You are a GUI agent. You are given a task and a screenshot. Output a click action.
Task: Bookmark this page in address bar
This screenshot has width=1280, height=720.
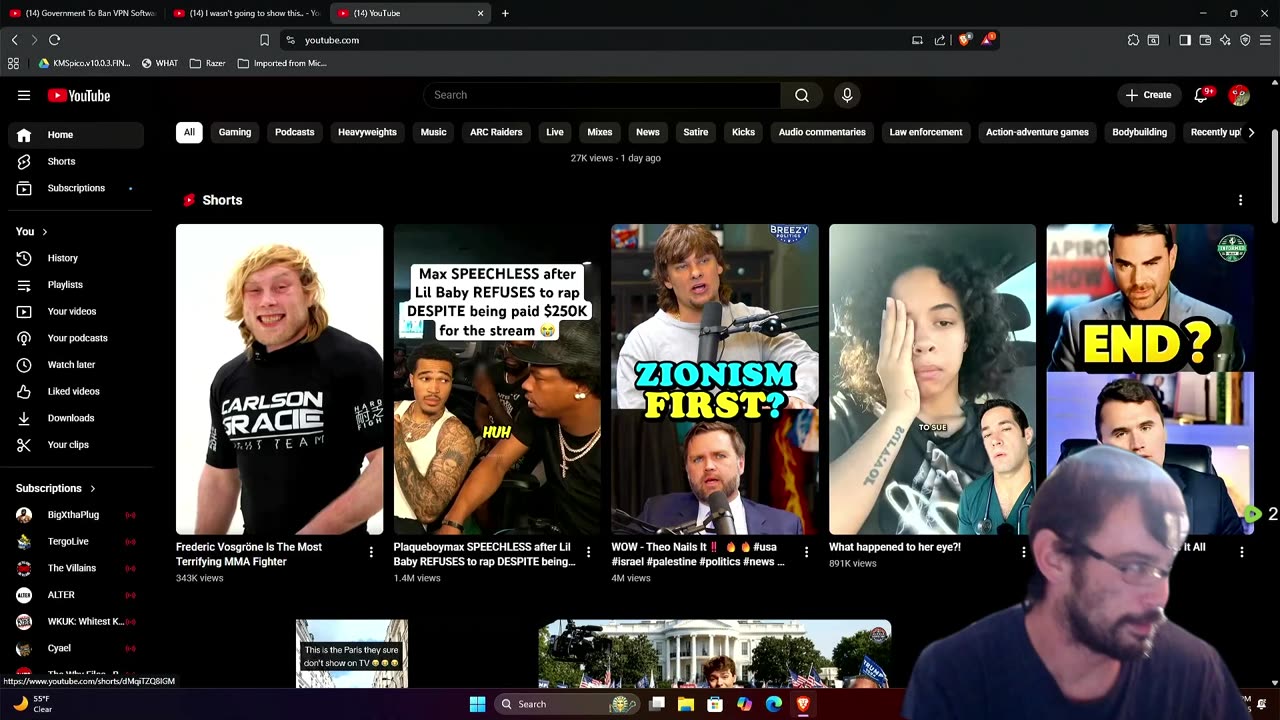click(x=264, y=40)
